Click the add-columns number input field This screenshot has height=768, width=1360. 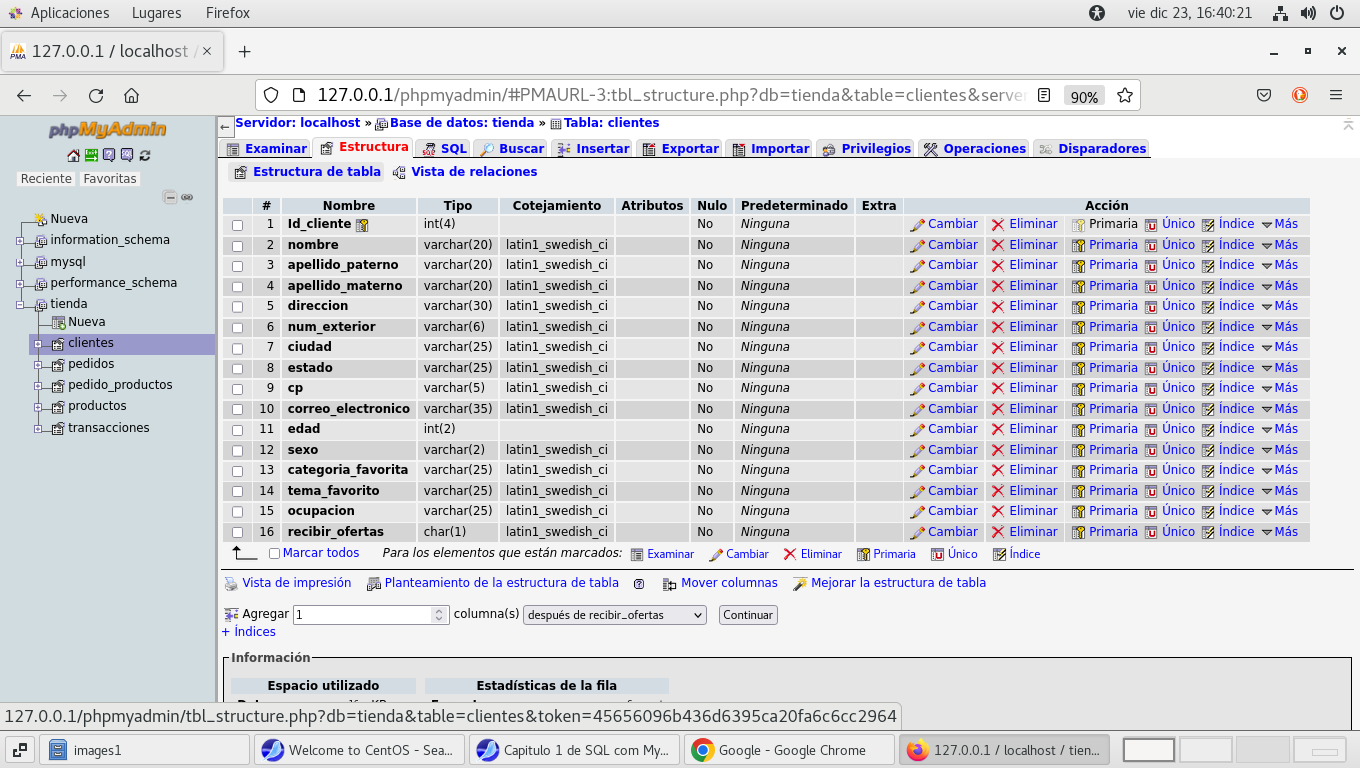pos(362,615)
